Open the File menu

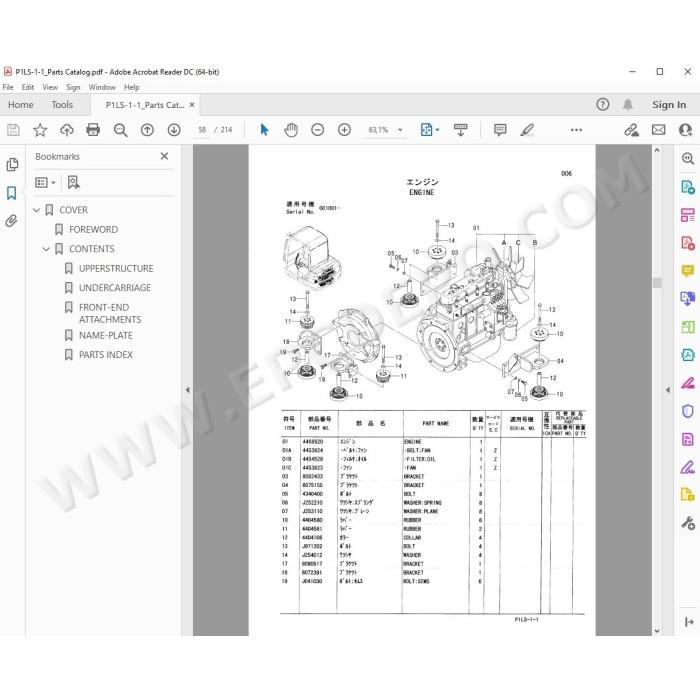point(8,87)
